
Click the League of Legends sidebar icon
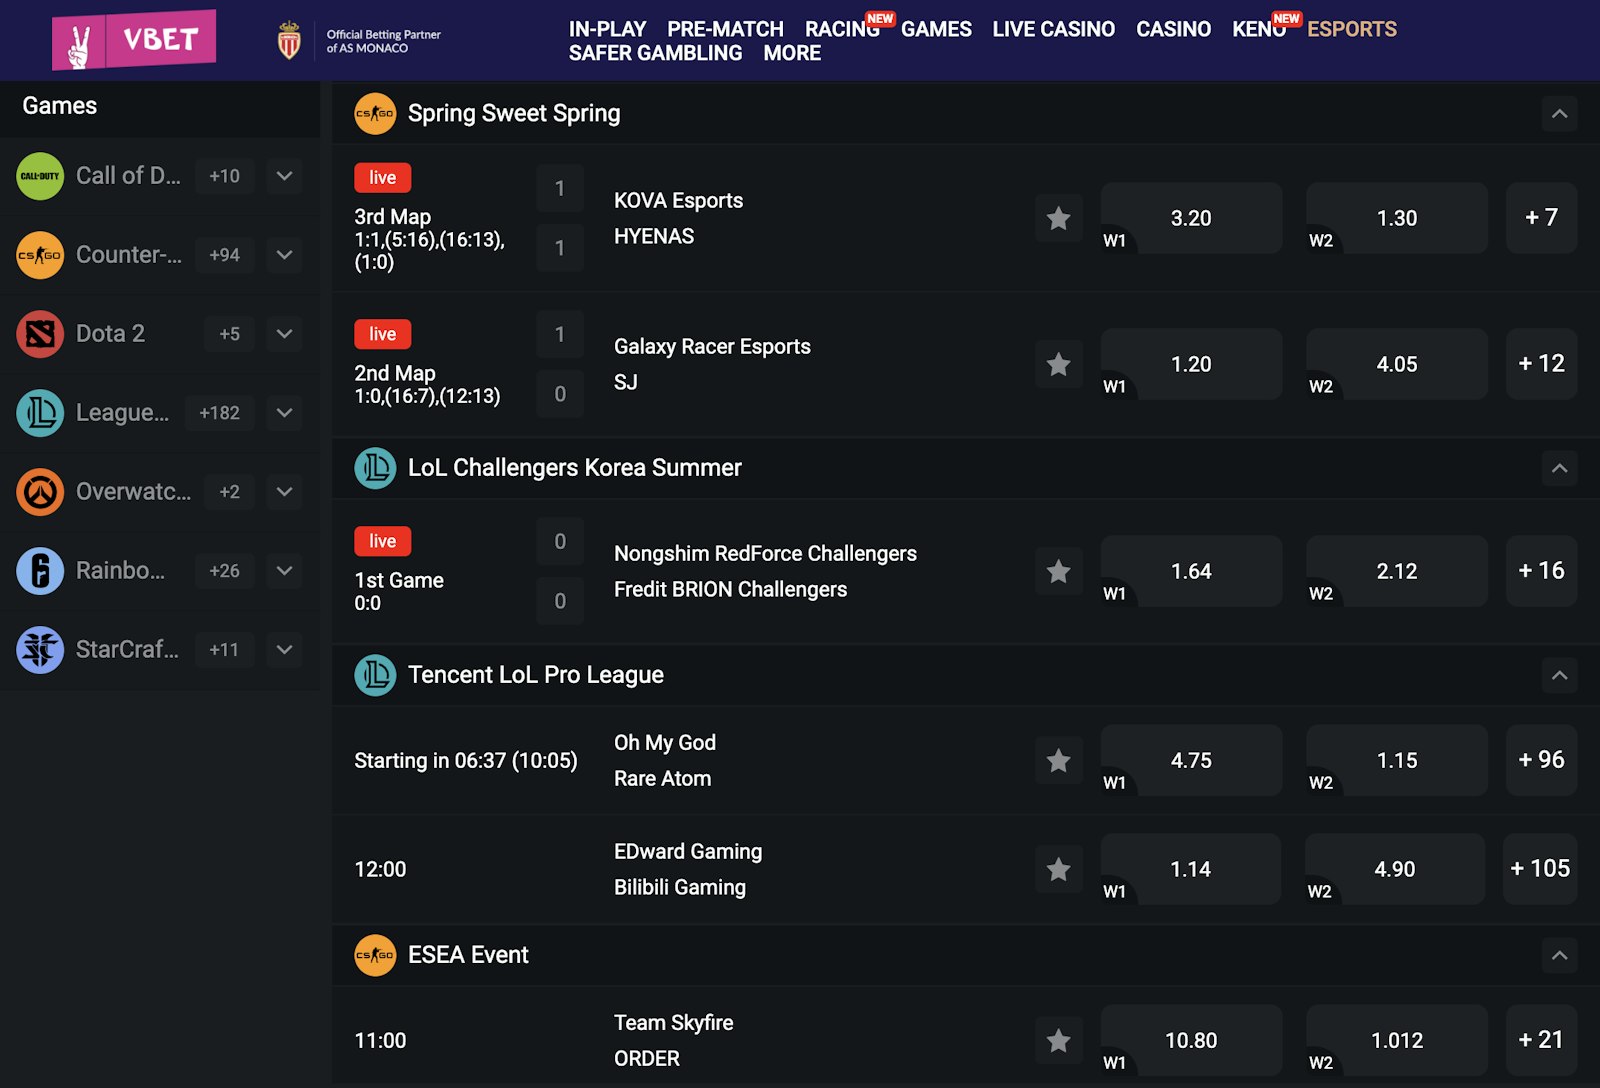click(x=40, y=413)
